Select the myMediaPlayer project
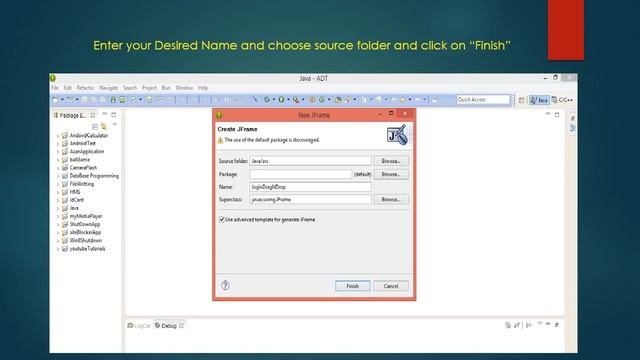Image resolution: width=640 pixels, height=360 pixels. pos(86,216)
